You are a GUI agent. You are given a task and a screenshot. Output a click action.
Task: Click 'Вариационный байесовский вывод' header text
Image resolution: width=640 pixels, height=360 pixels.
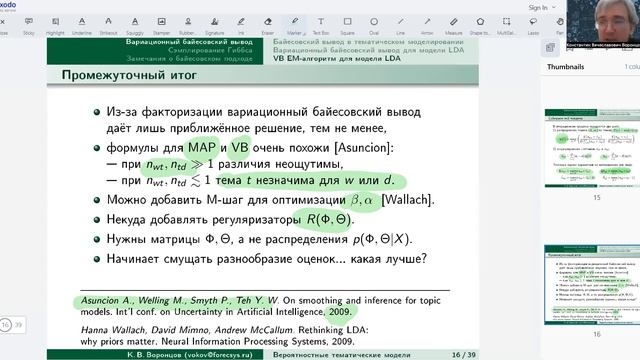(189, 42)
